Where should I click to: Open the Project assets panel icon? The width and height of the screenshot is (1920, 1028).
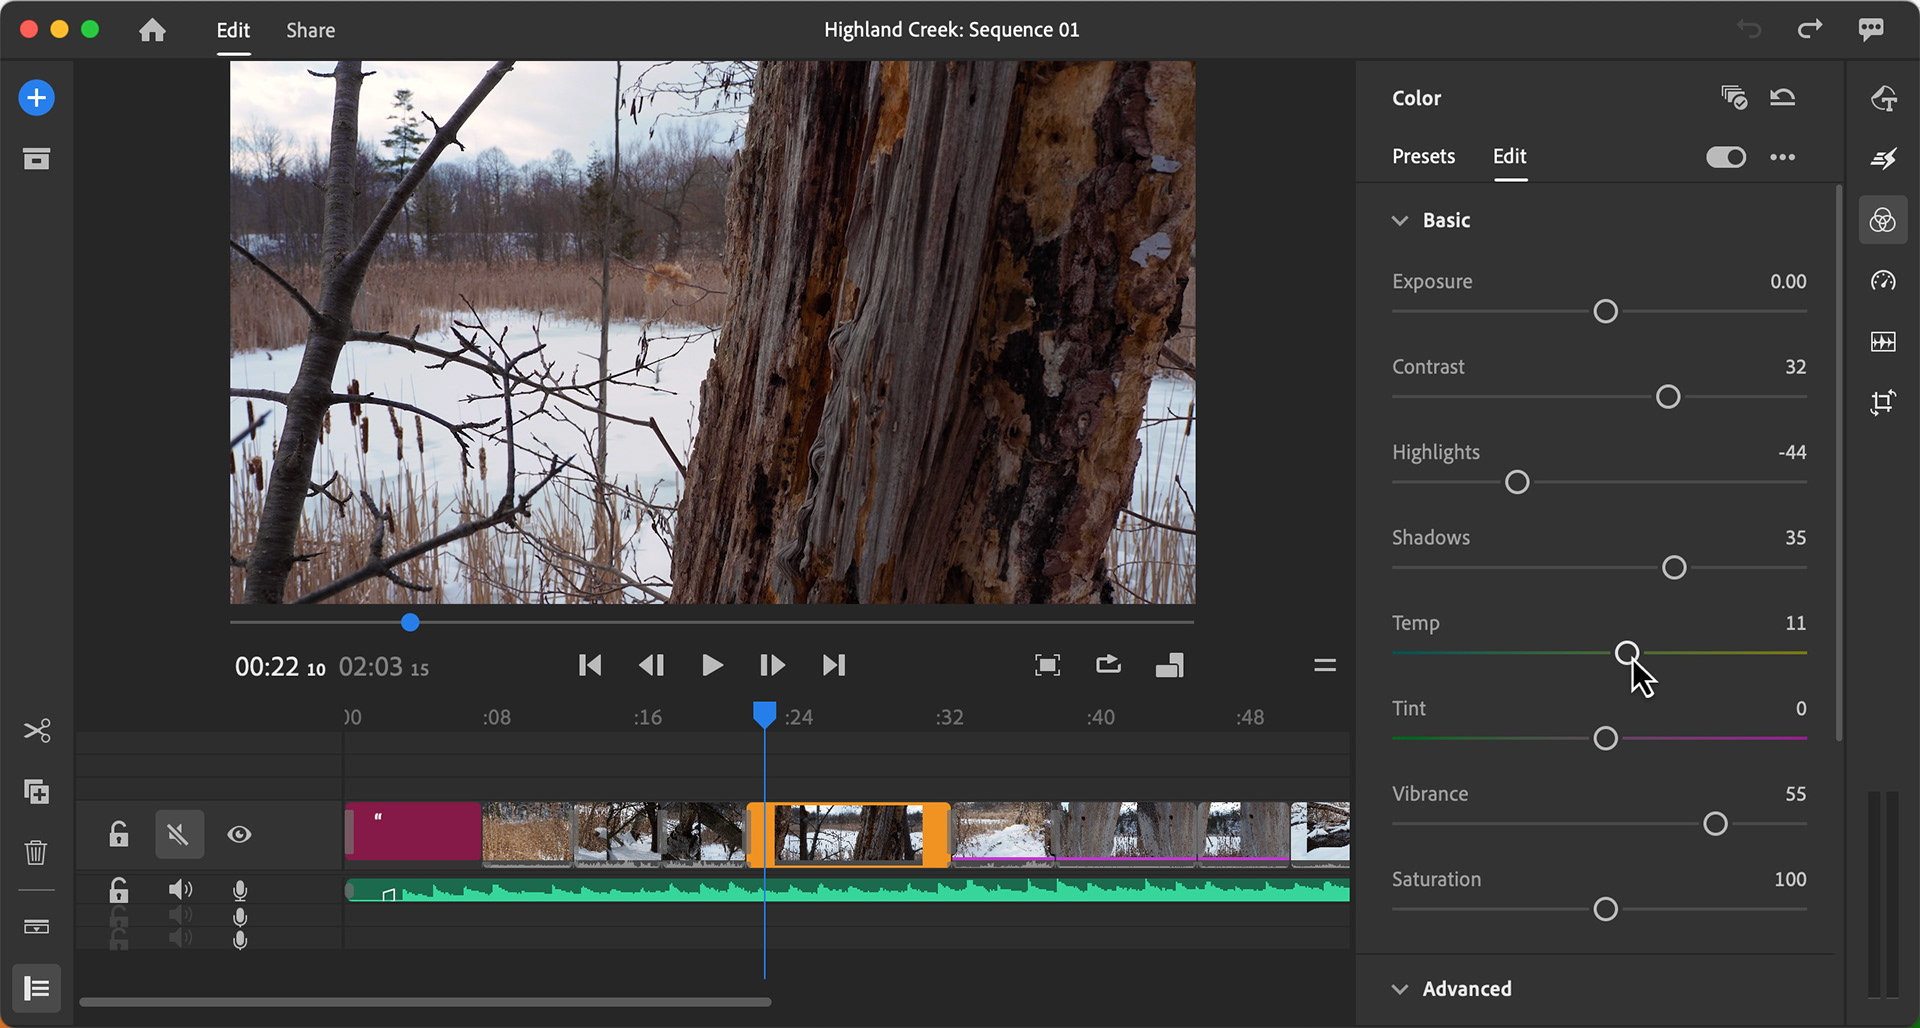[x=36, y=159]
